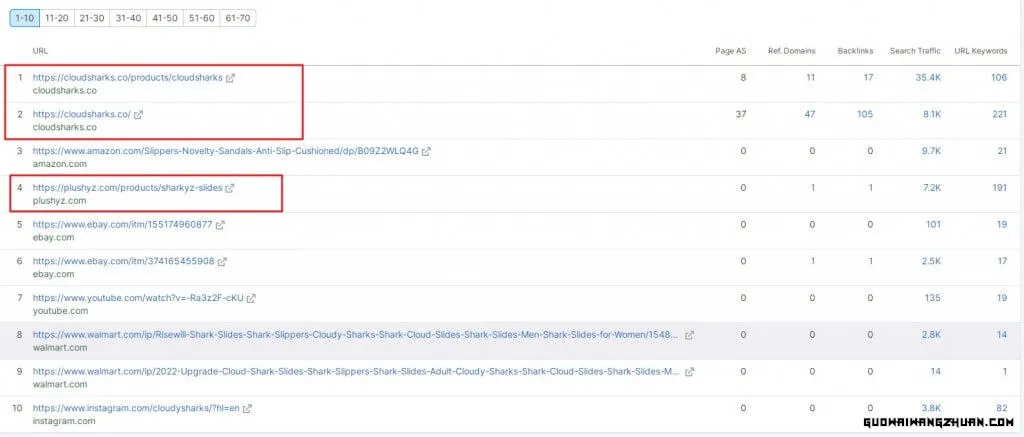Click the 221 URL keywords value
The width and height of the screenshot is (1024, 437).
(999, 114)
